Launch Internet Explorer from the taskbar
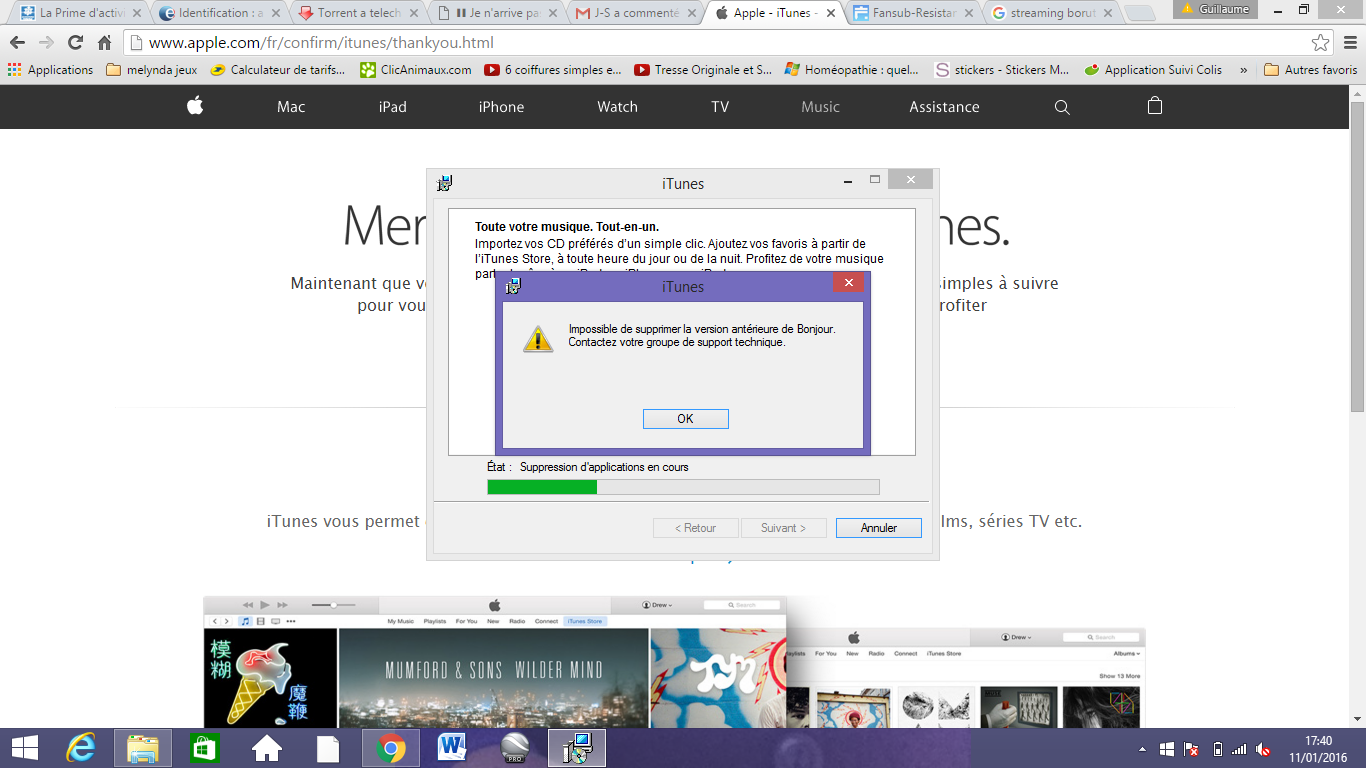The width and height of the screenshot is (1366, 768). tap(80, 748)
